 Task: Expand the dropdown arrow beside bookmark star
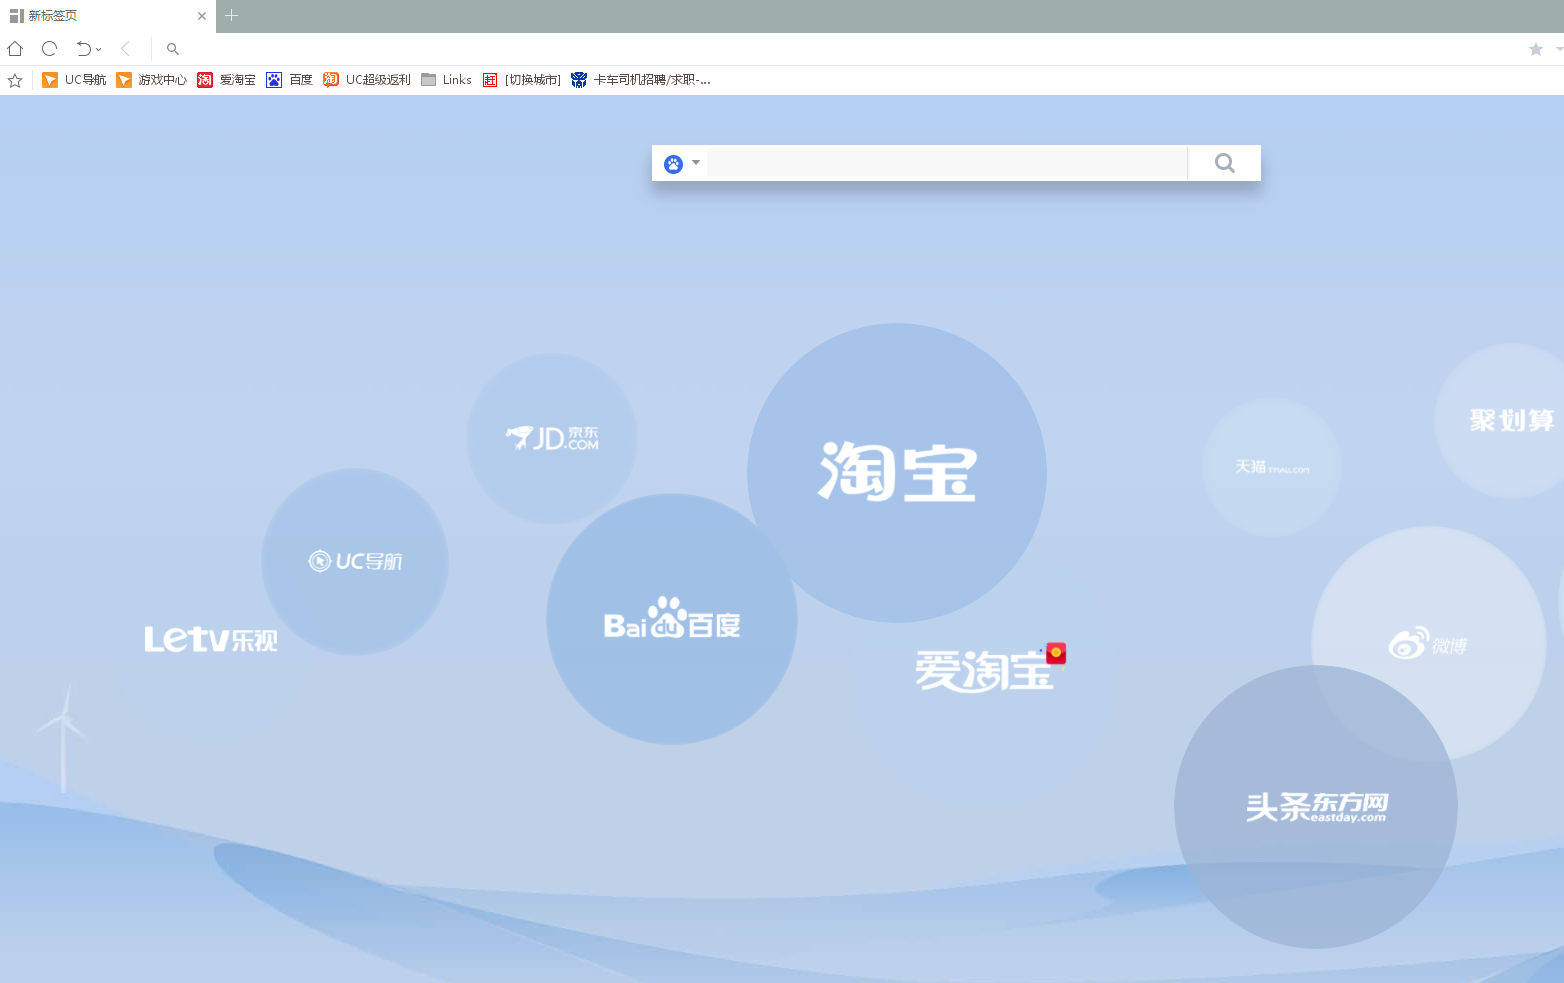tap(1558, 49)
